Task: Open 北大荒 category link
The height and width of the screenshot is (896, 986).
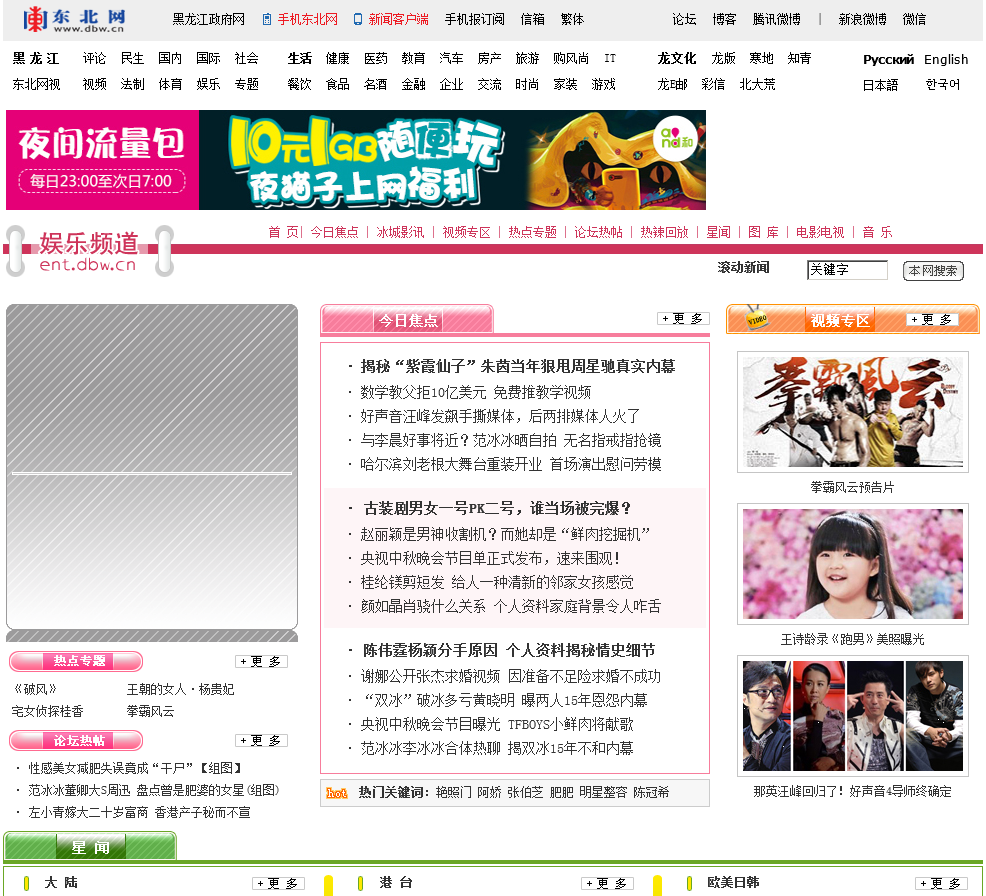Action: [x=758, y=84]
